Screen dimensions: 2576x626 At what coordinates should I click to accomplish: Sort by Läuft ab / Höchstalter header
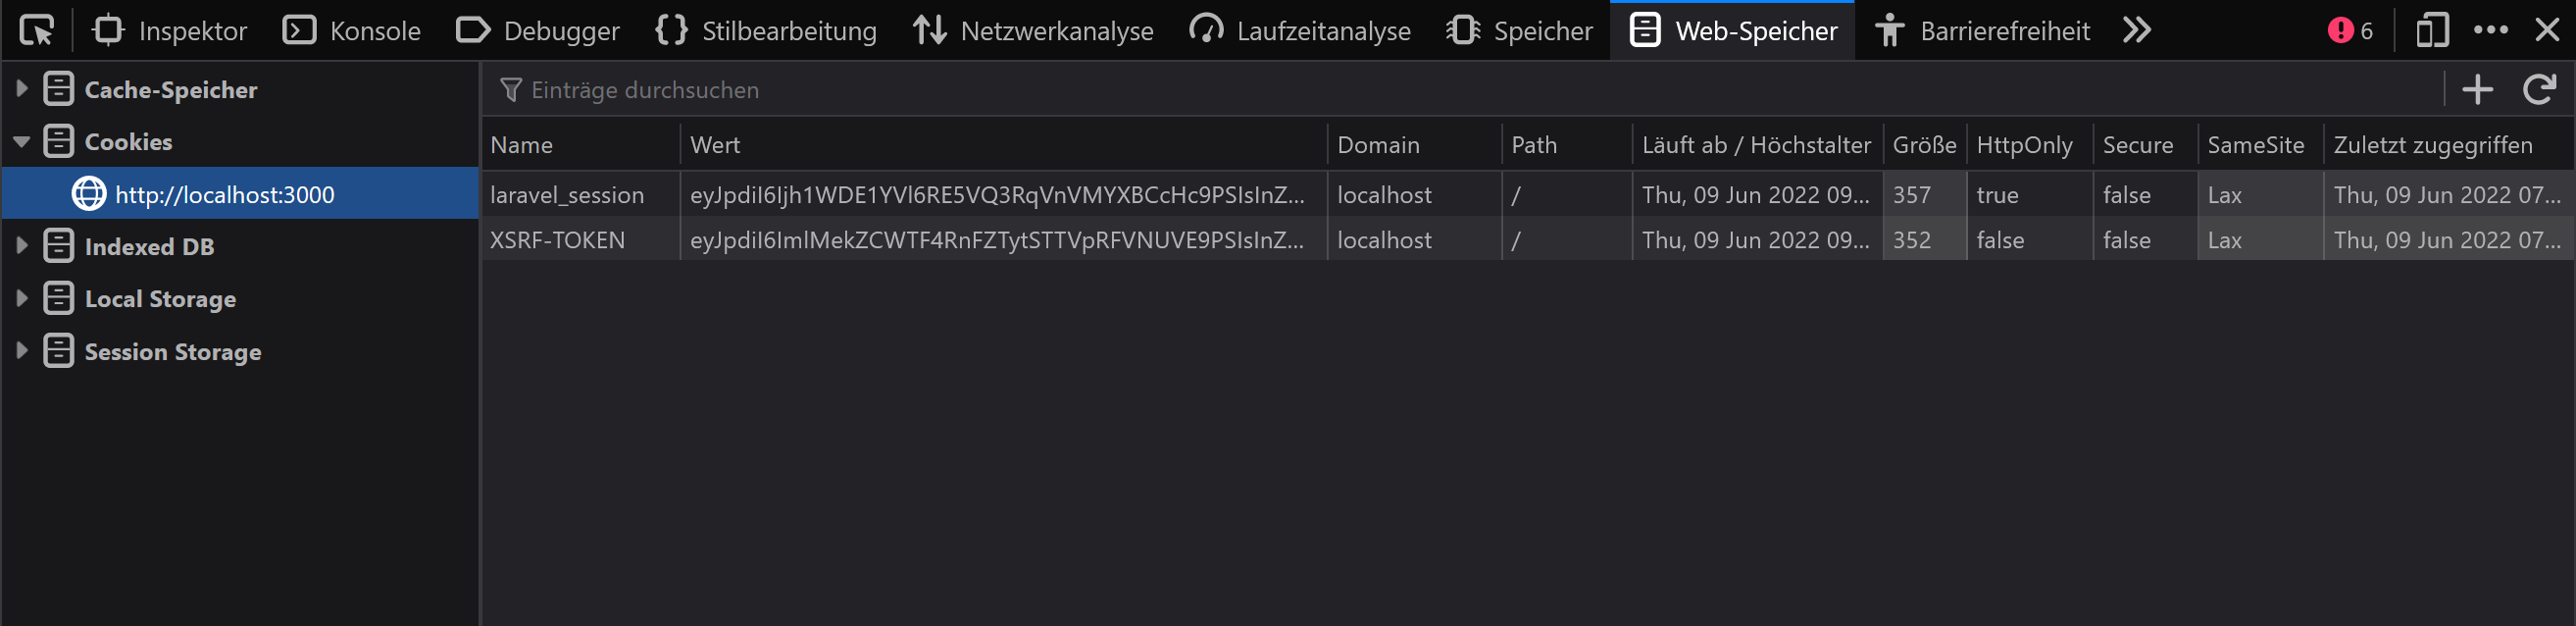[x=1757, y=145]
